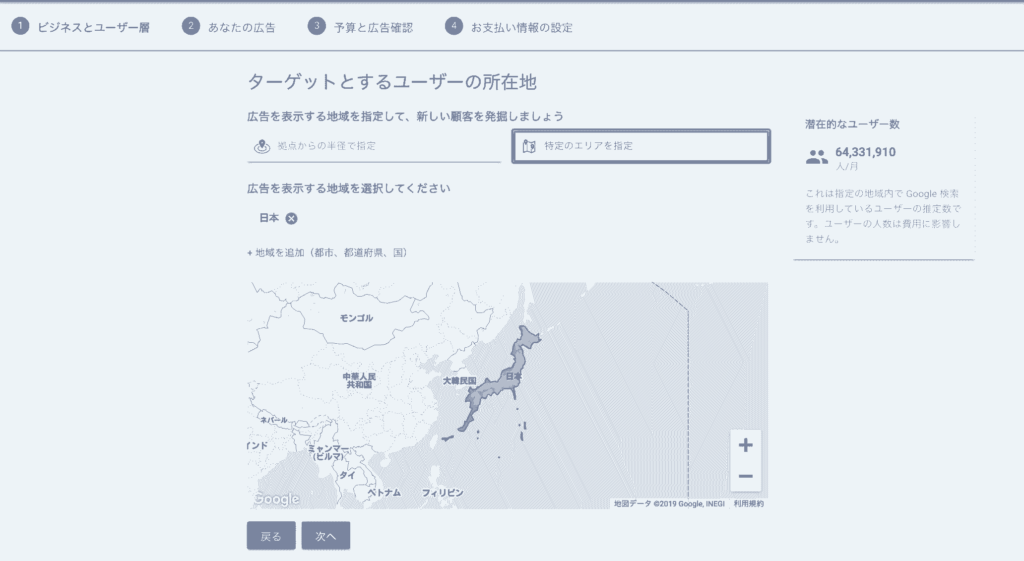This screenshot has width=1024, height=561.
Task: Select 特定のエリアを指定 option
Action: coord(589,146)
